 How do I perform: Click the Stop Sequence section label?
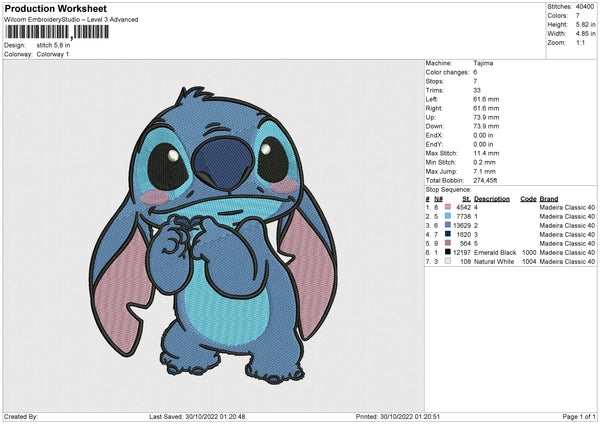coord(448,189)
